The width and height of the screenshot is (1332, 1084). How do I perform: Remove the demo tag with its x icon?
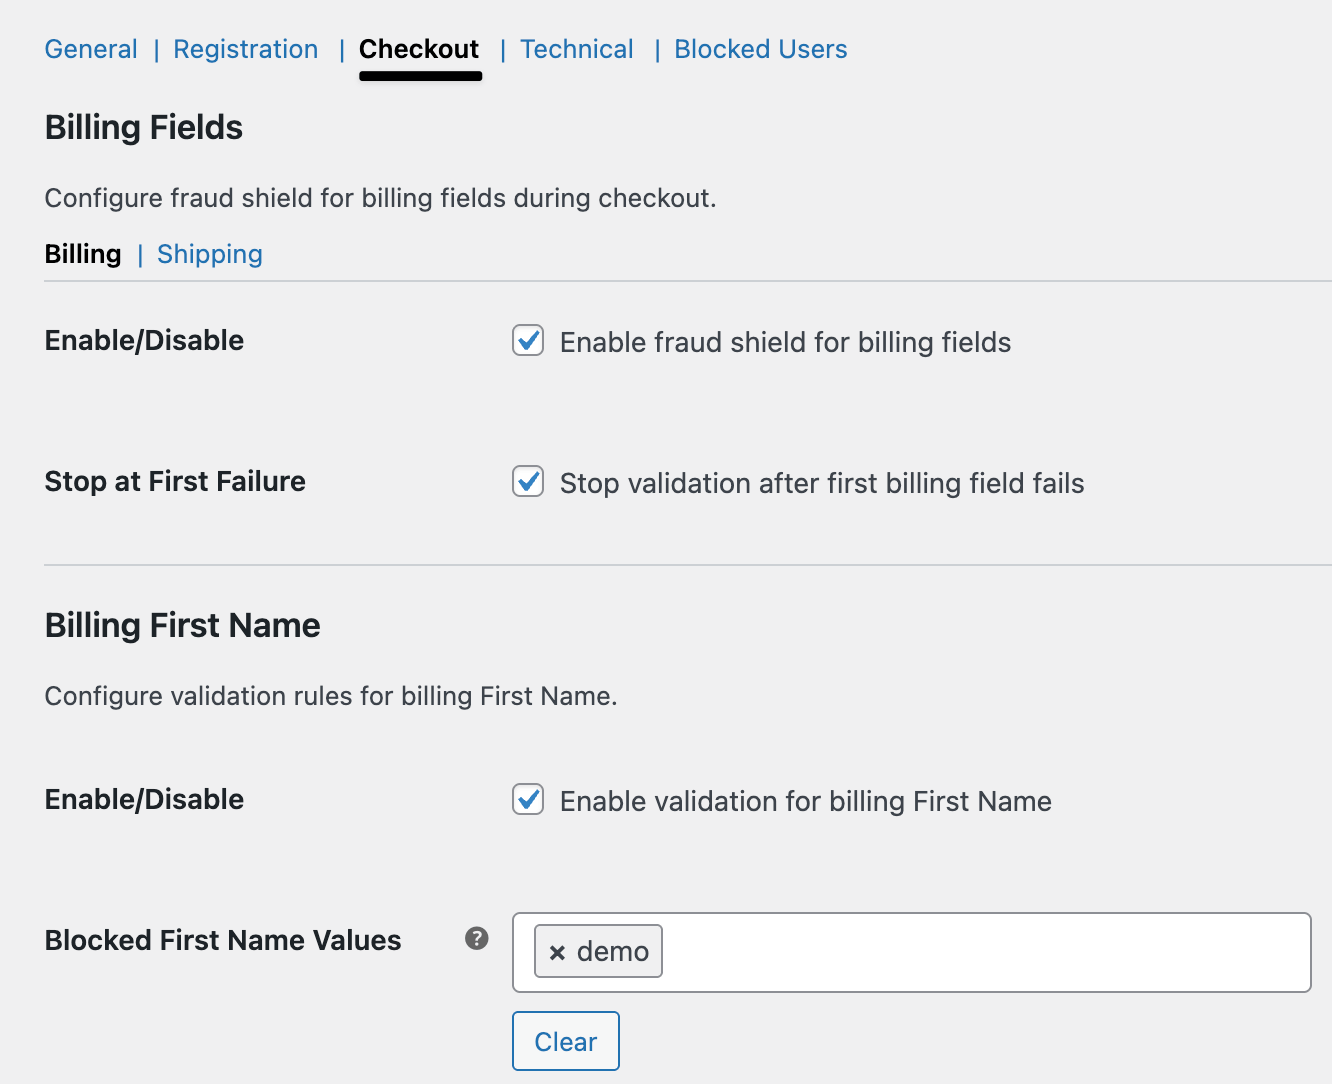point(557,952)
